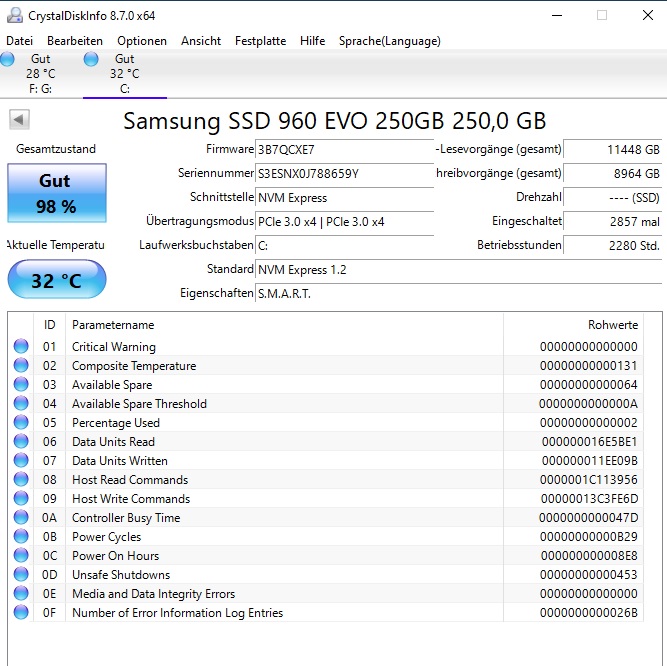Click the Firmware field 3B7QCXE7
This screenshot has height=666, width=667.
tap(345, 150)
